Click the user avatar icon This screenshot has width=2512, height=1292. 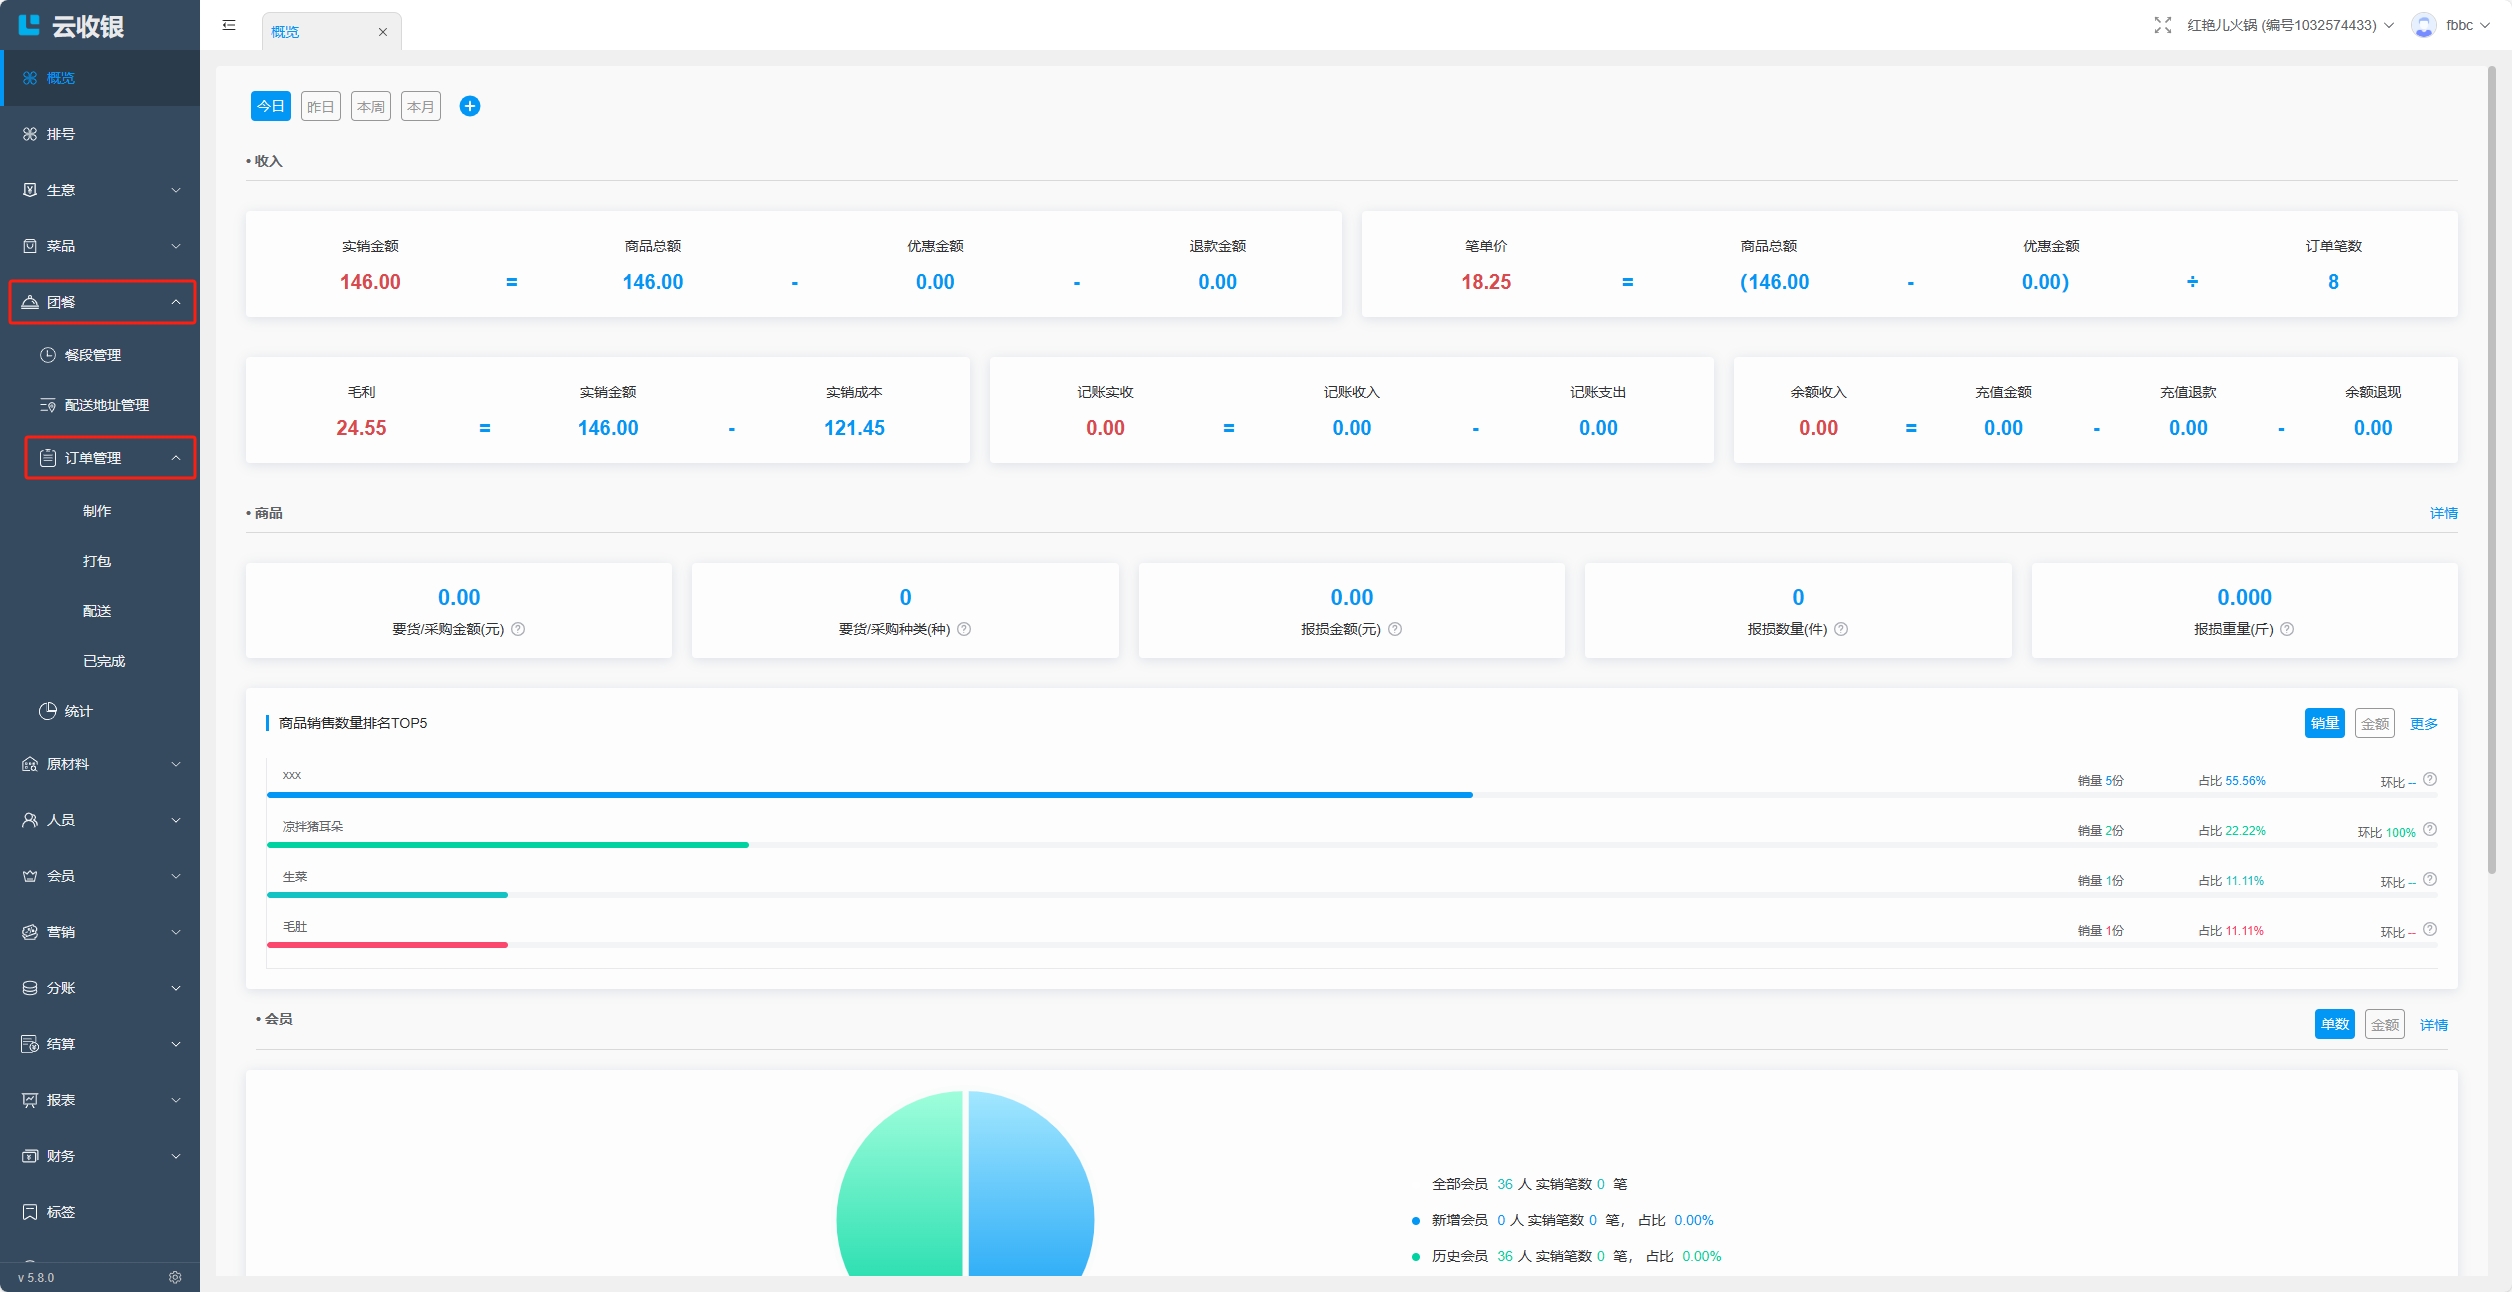[x=2423, y=25]
